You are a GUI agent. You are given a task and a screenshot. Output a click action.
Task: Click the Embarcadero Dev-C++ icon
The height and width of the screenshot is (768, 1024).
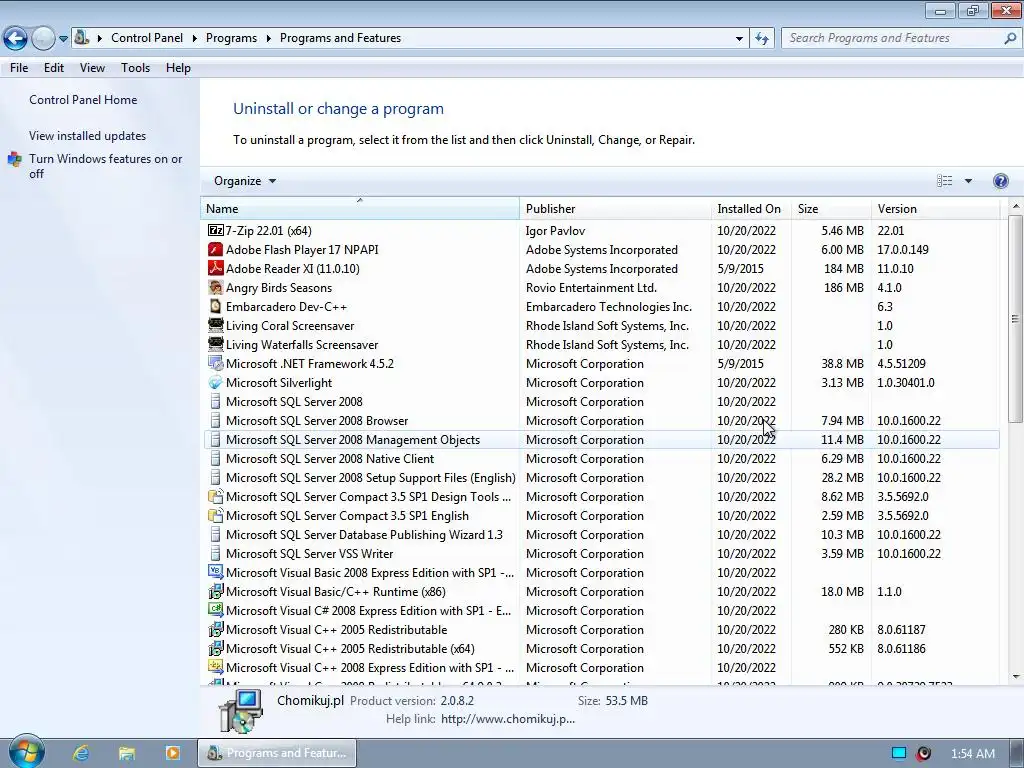tap(216, 306)
